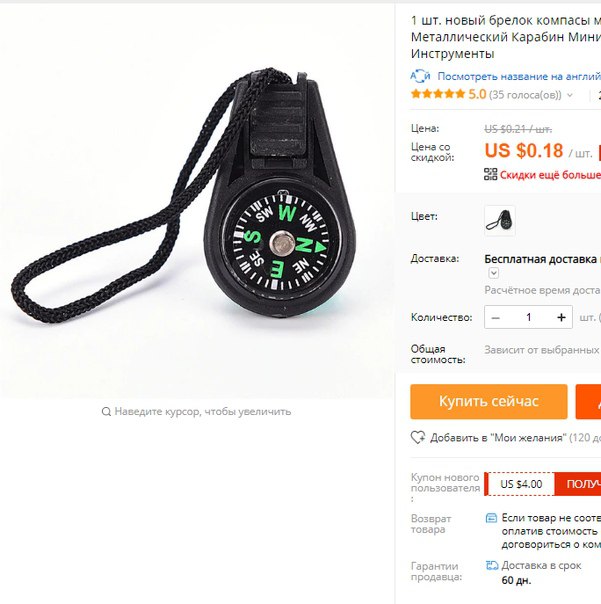Click the orange 'Купить сейчас' button
The image size is (601, 604).
[489, 401]
